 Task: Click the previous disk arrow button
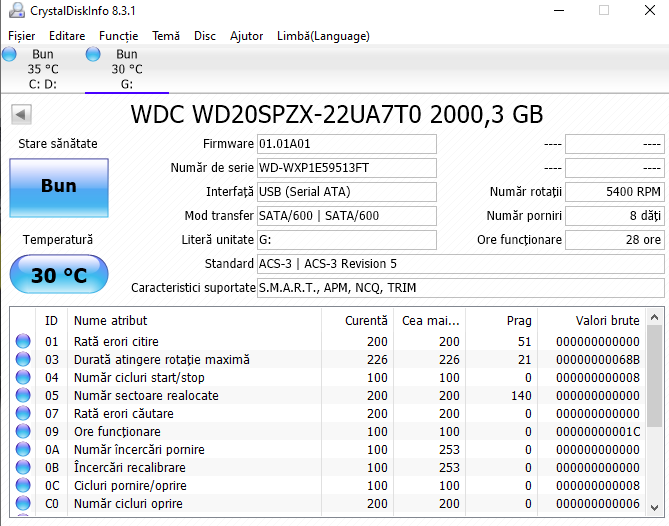pyautogui.click(x=21, y=114)
